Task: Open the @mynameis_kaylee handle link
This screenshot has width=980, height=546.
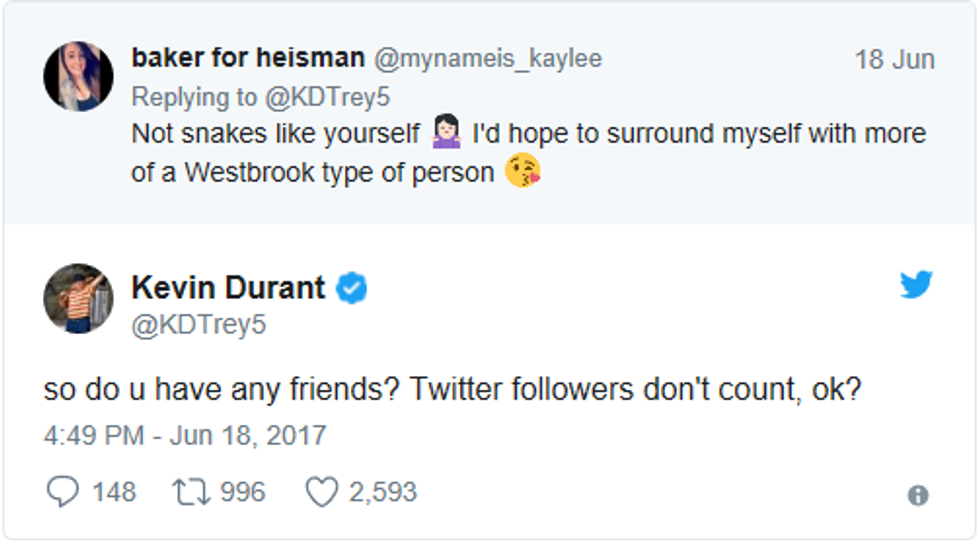Action: click(488, 59)
